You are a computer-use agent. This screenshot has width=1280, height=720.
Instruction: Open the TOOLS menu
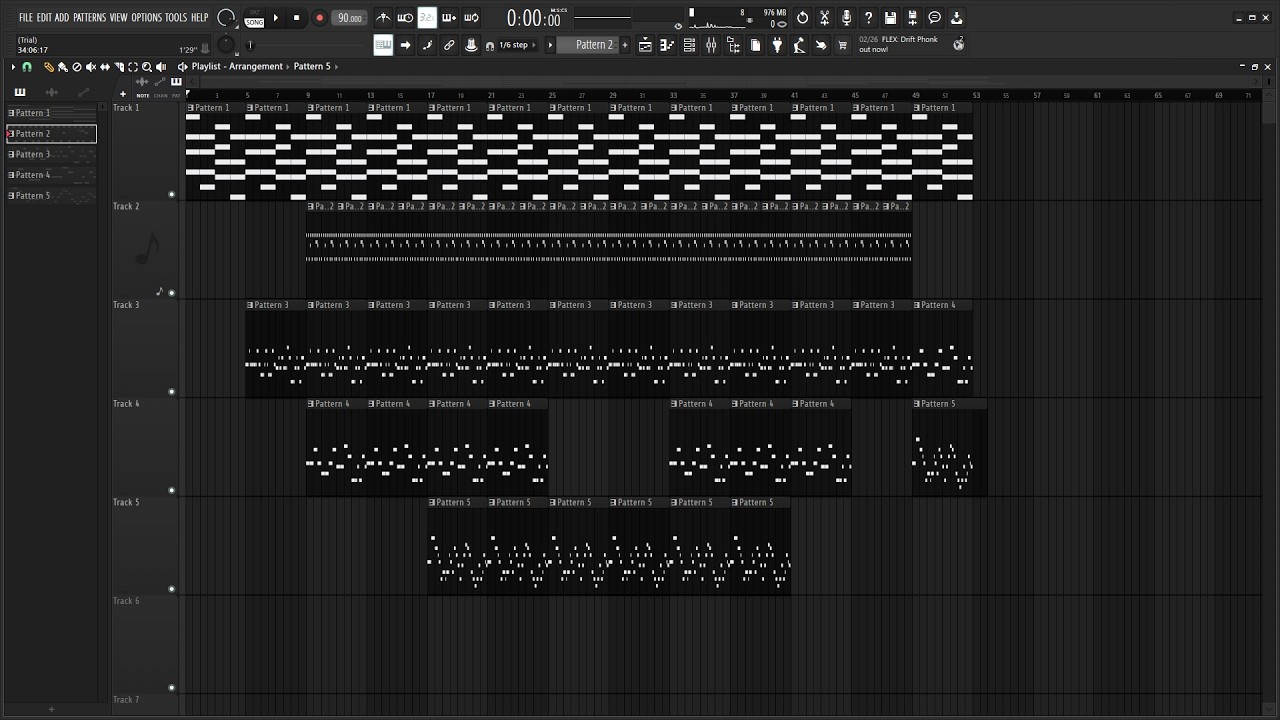coord(175,18)
